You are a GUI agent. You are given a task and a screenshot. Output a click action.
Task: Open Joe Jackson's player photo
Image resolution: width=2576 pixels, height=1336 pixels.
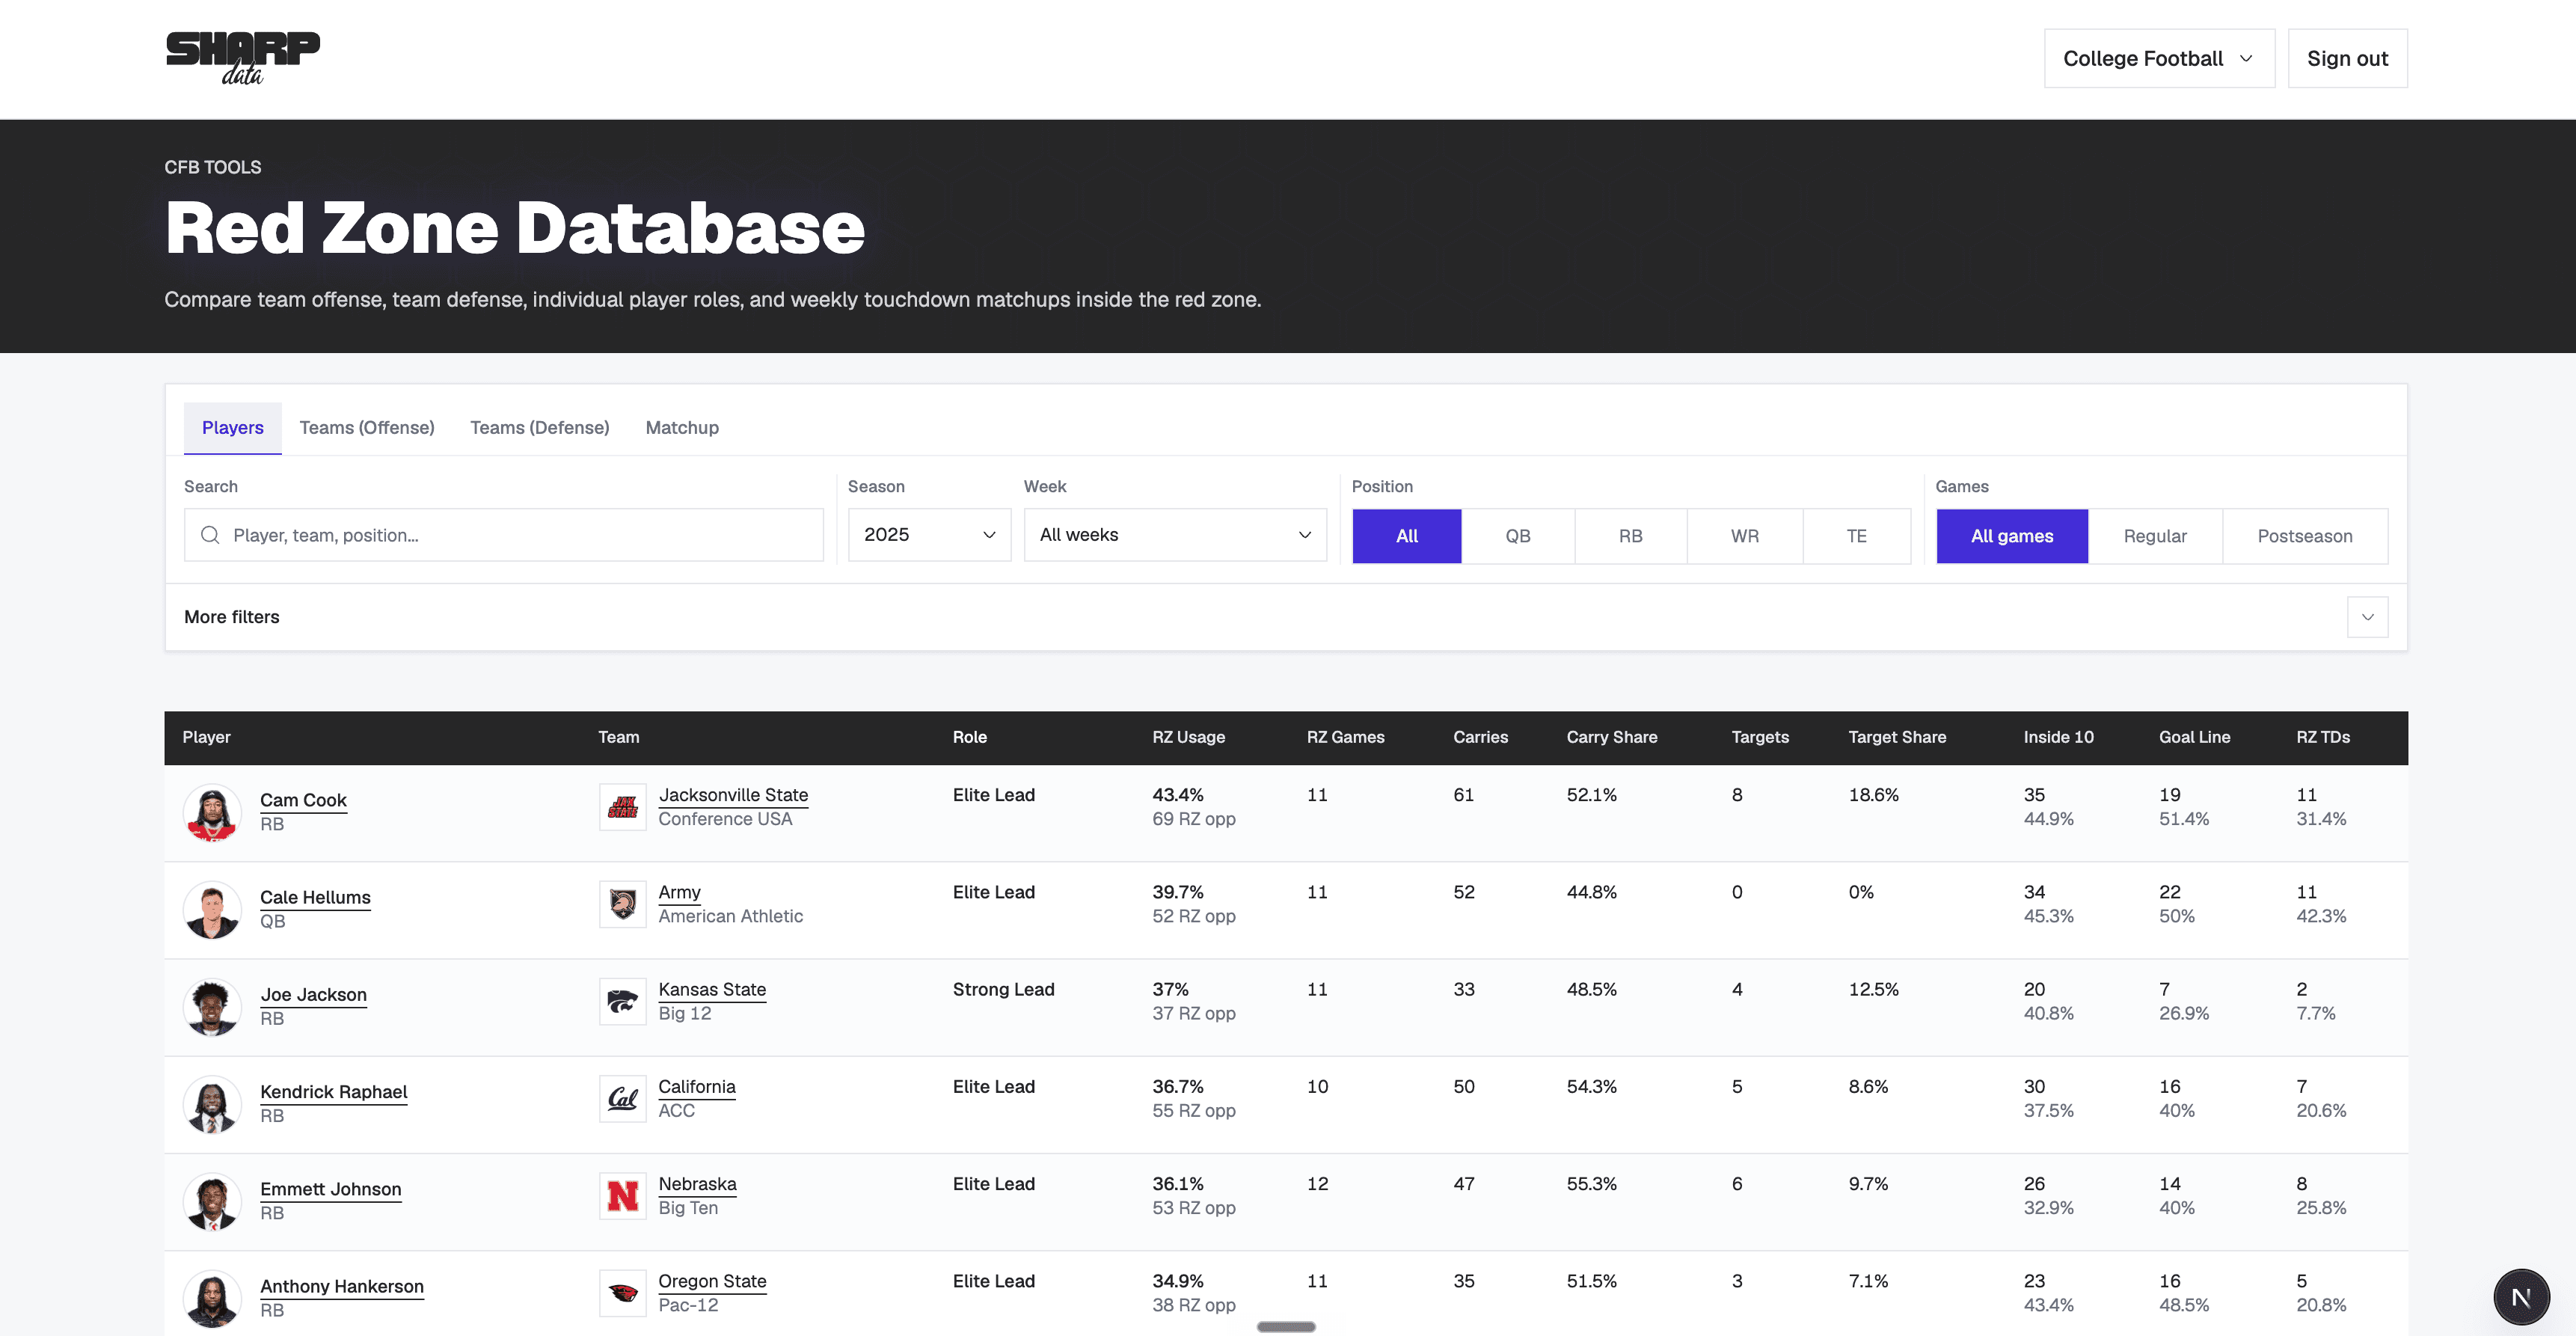(x=212, y=1006)
